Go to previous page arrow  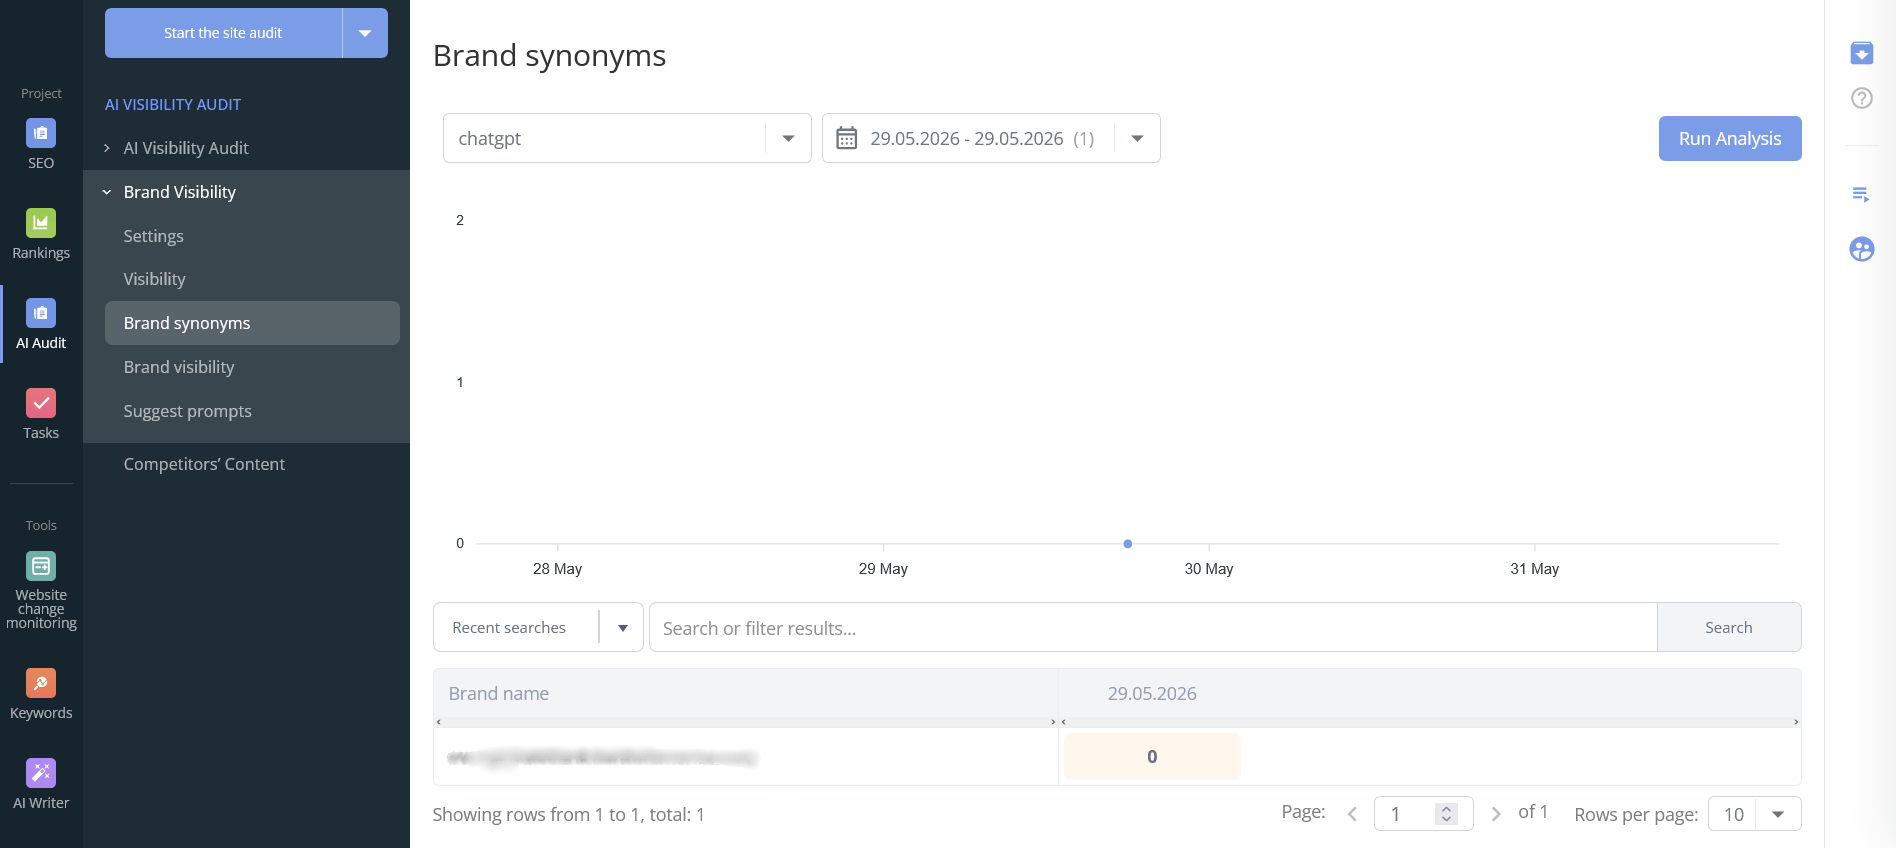tap(1352, 814)
